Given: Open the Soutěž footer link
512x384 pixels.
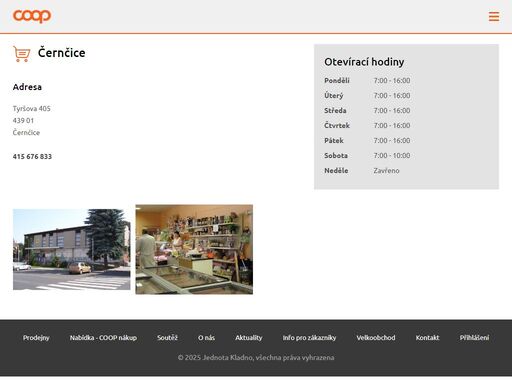Looking at the screenshot, I should point(167,338).
